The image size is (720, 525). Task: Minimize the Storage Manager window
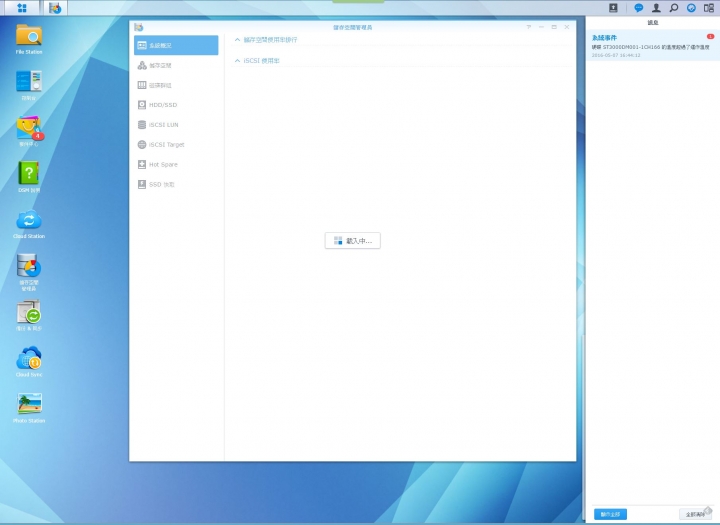541,27
